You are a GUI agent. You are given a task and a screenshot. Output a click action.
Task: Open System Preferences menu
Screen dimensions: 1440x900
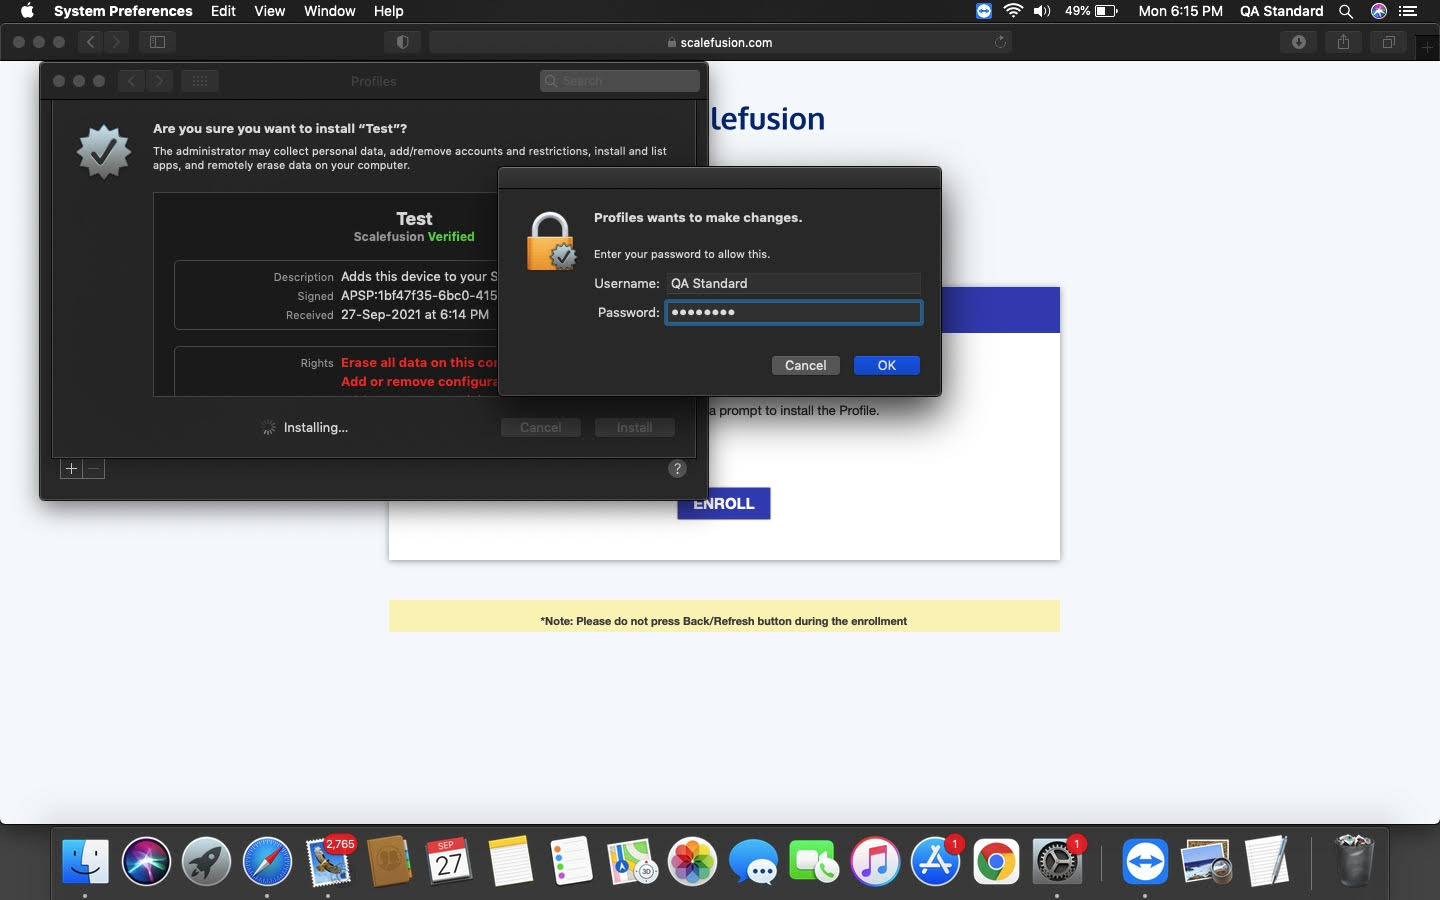coord(123,11)
